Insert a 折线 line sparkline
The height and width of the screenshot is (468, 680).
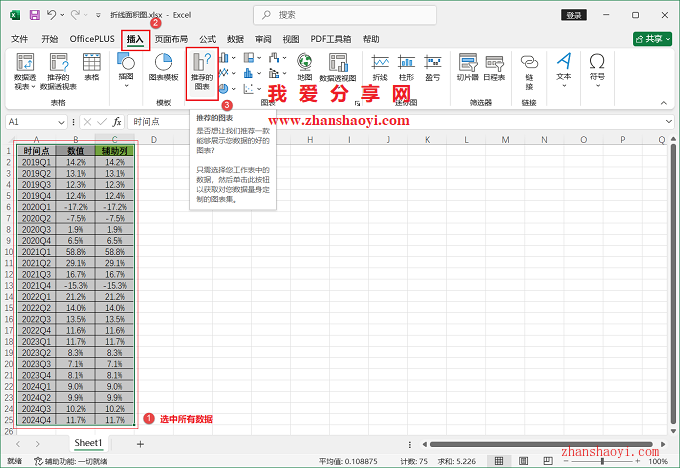tap(380, 67)
